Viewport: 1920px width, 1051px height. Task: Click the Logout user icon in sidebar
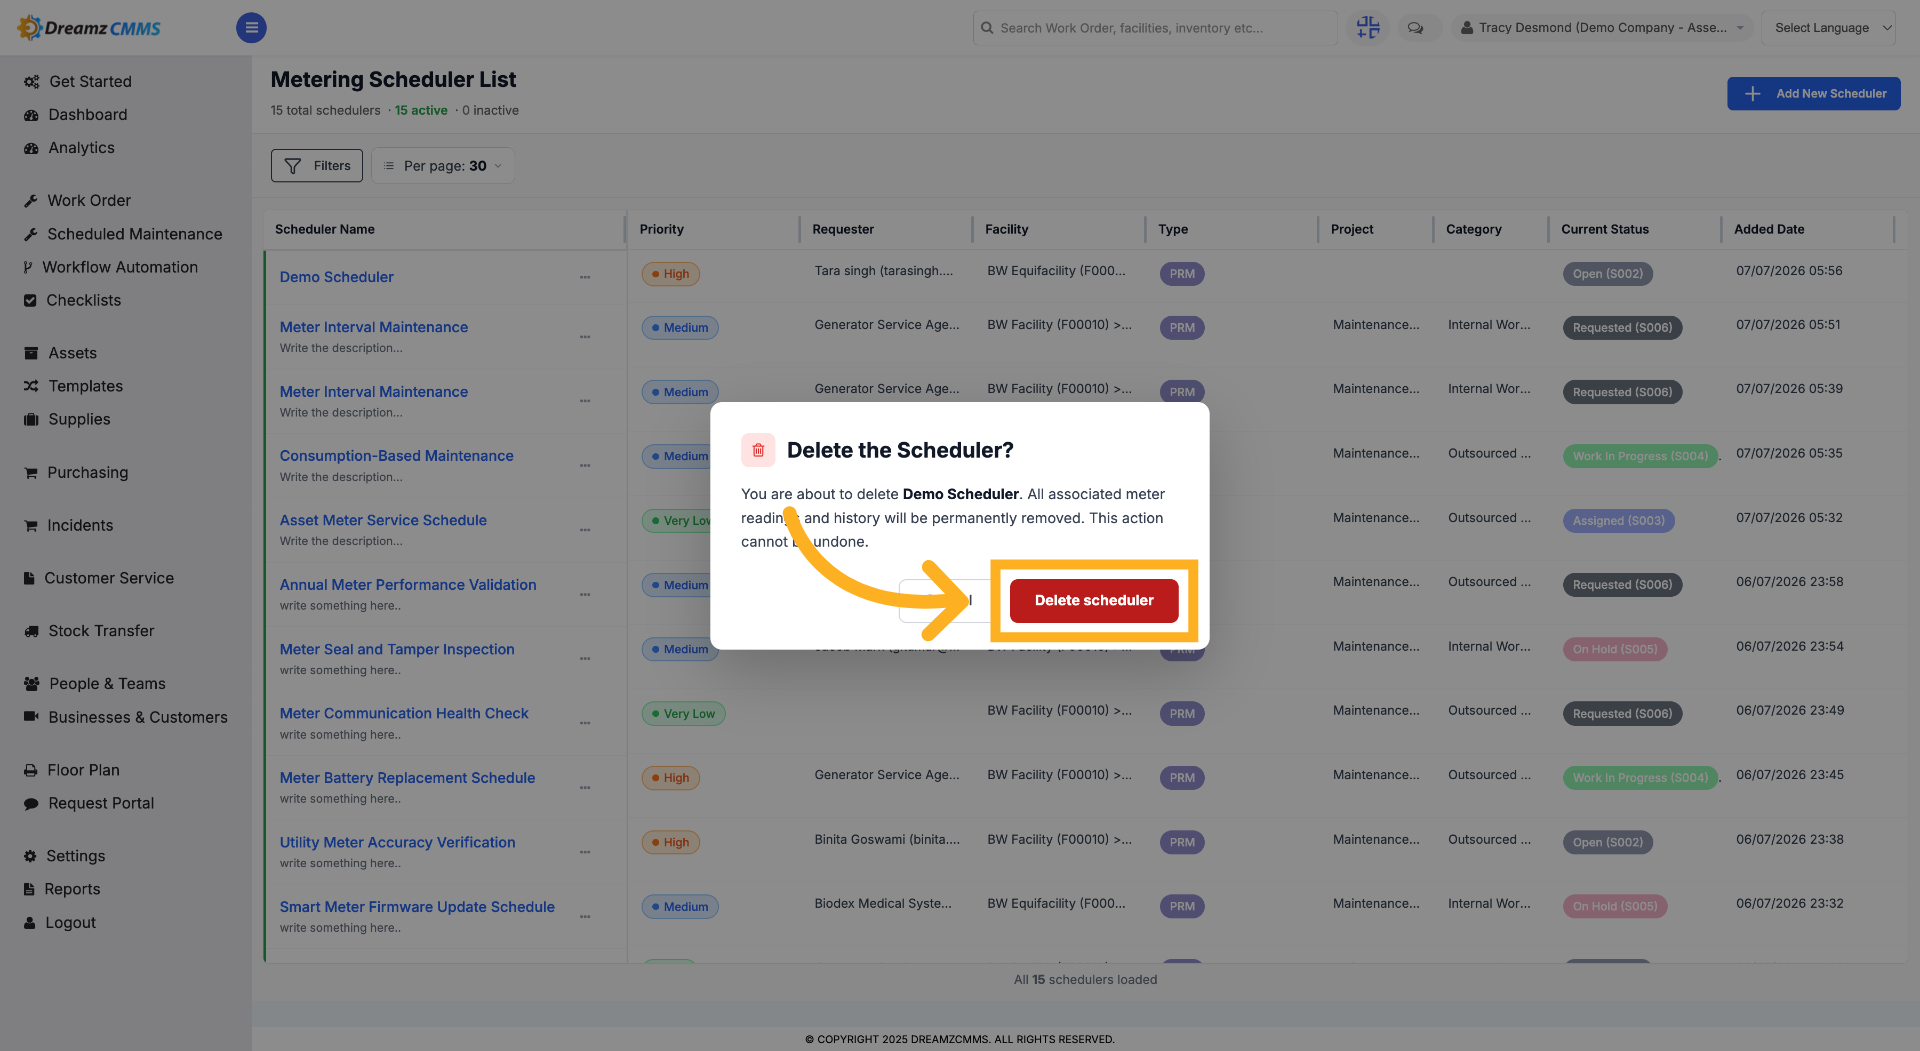tap(30, 923)
